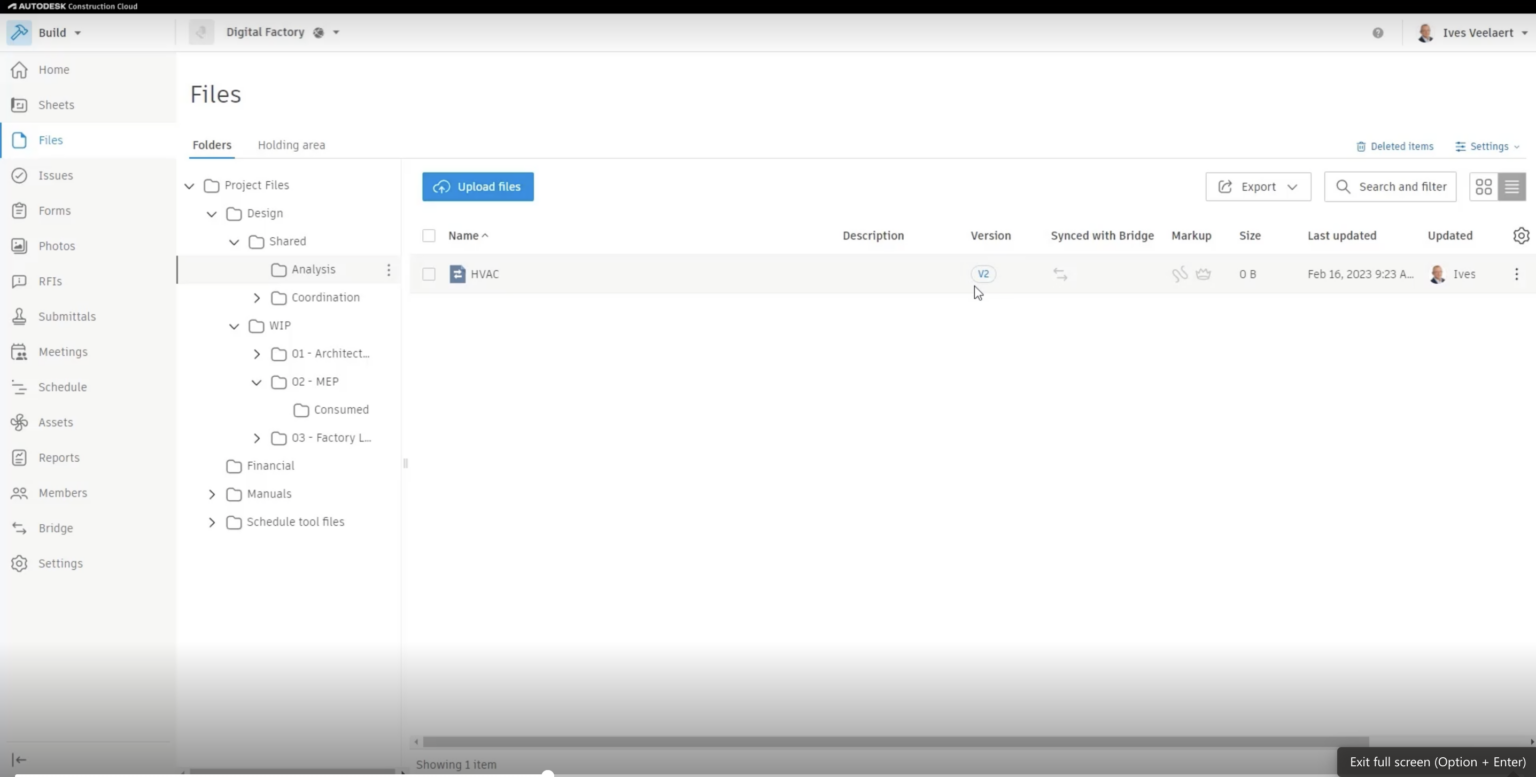Go to the Submittals area

pyautogui.click(x=66, y=316)
